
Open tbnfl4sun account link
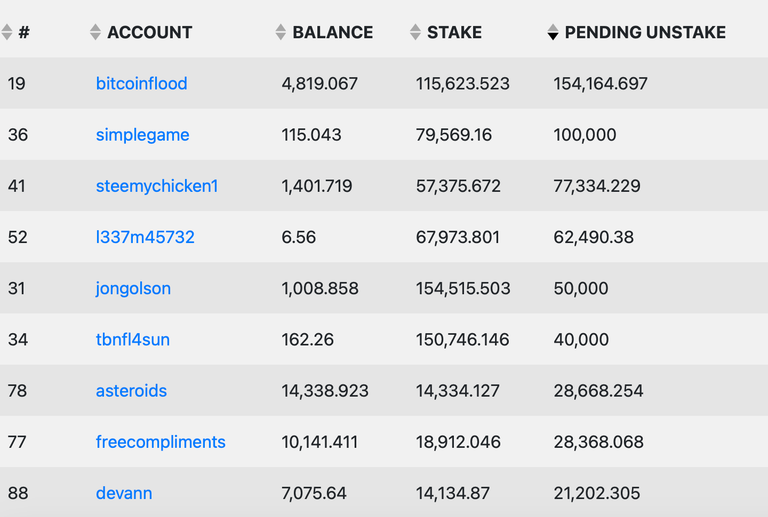point(133,340)
